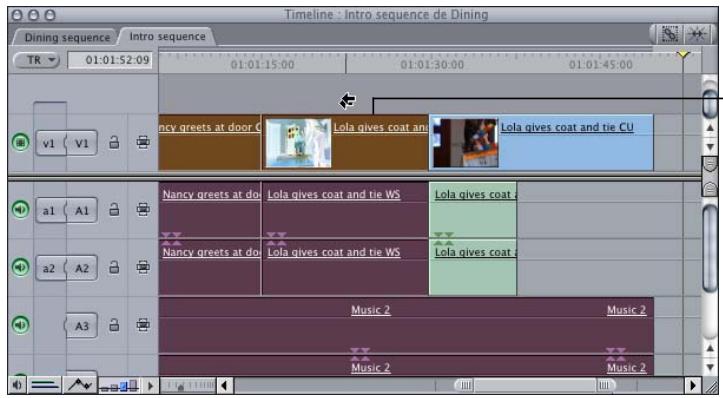Click the V1 destination control
723x398 pixels.
[x=82, y=143]
